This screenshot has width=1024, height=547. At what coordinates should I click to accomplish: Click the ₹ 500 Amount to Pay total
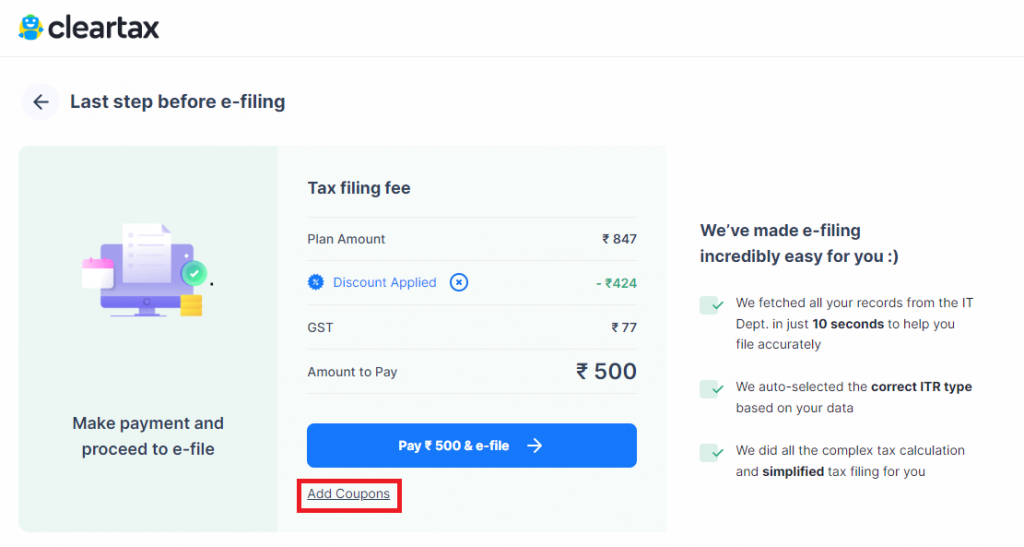coord(606,371)
